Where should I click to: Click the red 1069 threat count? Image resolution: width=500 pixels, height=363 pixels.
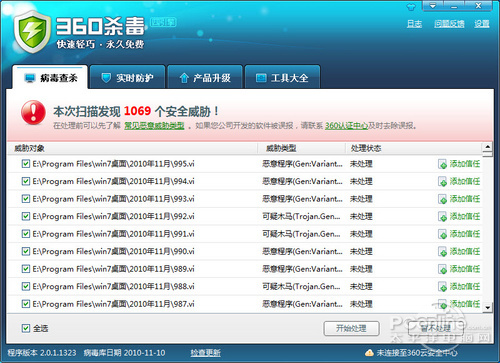point(137,111)
